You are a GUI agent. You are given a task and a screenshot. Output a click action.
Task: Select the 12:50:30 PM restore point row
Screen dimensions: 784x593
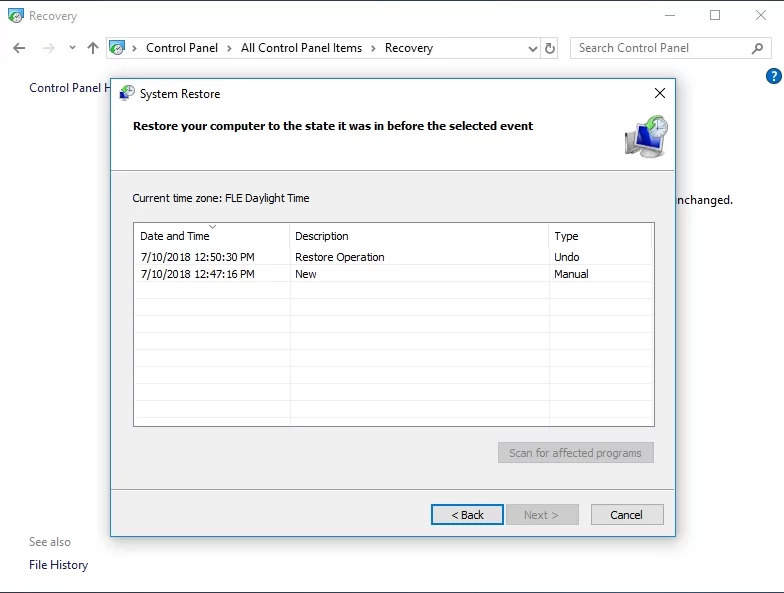coord(394,257)
